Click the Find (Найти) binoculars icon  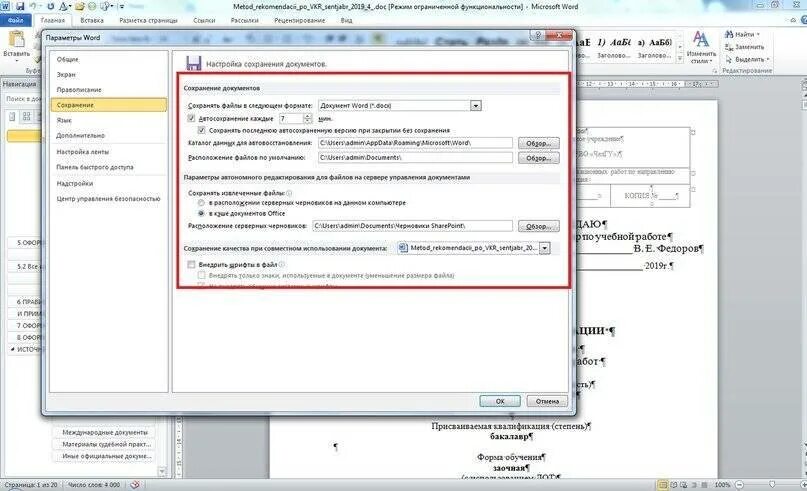729,34
